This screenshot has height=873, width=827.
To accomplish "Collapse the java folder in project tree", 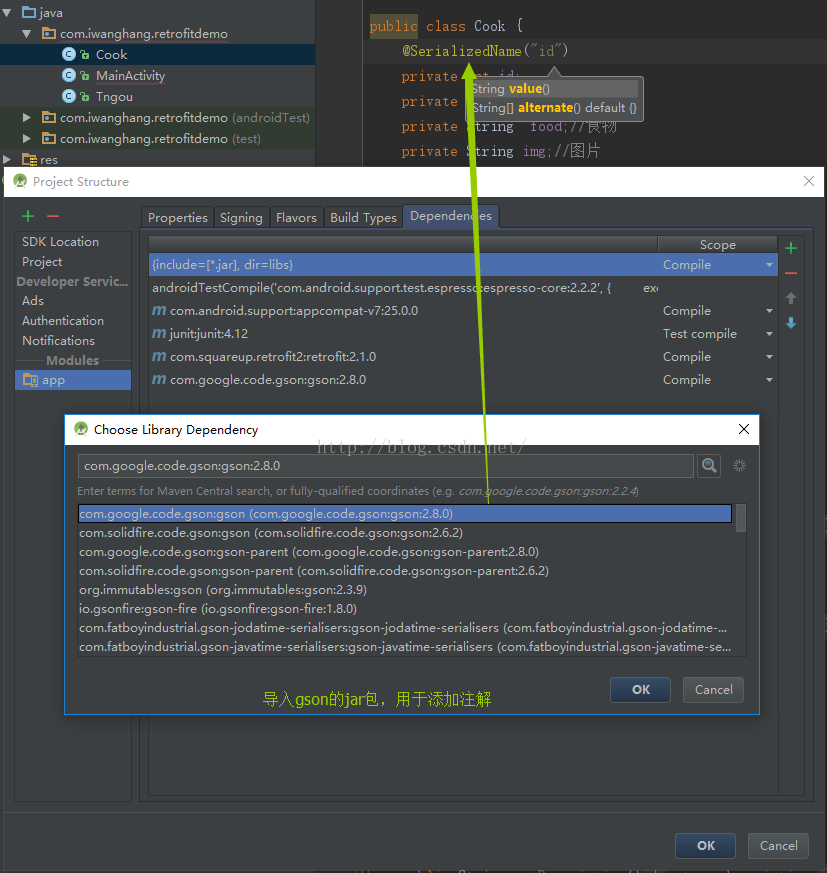I will click(7, 12).
